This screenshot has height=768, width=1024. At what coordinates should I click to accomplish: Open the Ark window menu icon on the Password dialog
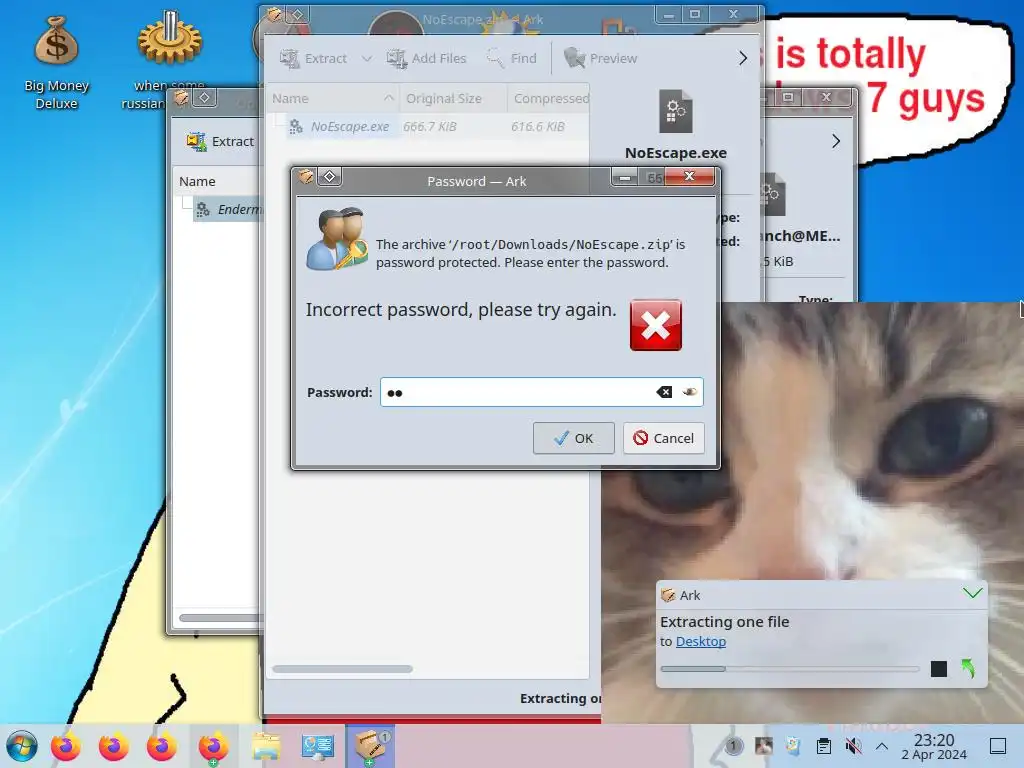pyautogui.click(x=305, y=176)
